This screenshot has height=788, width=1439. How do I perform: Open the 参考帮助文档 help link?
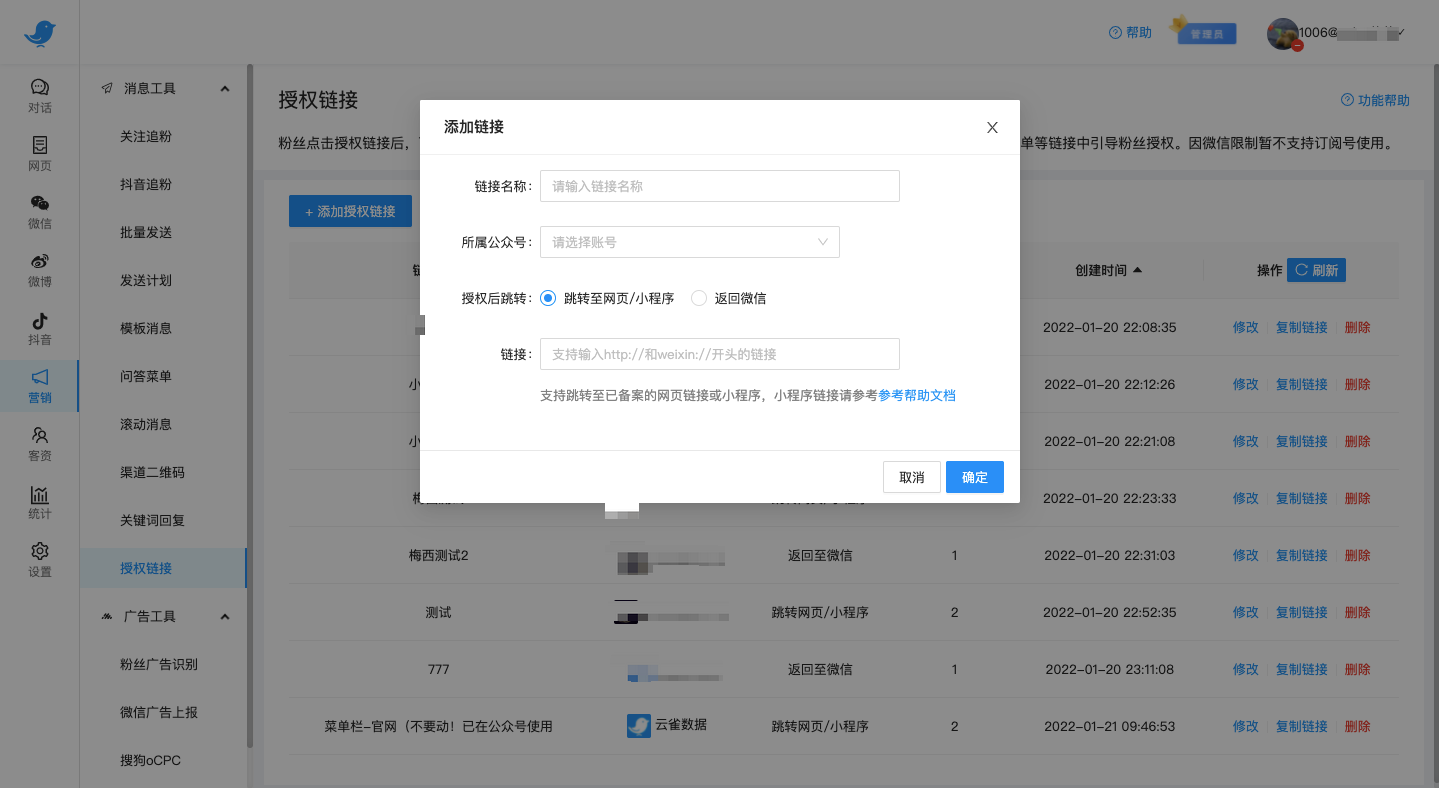(x=917, y=395)
